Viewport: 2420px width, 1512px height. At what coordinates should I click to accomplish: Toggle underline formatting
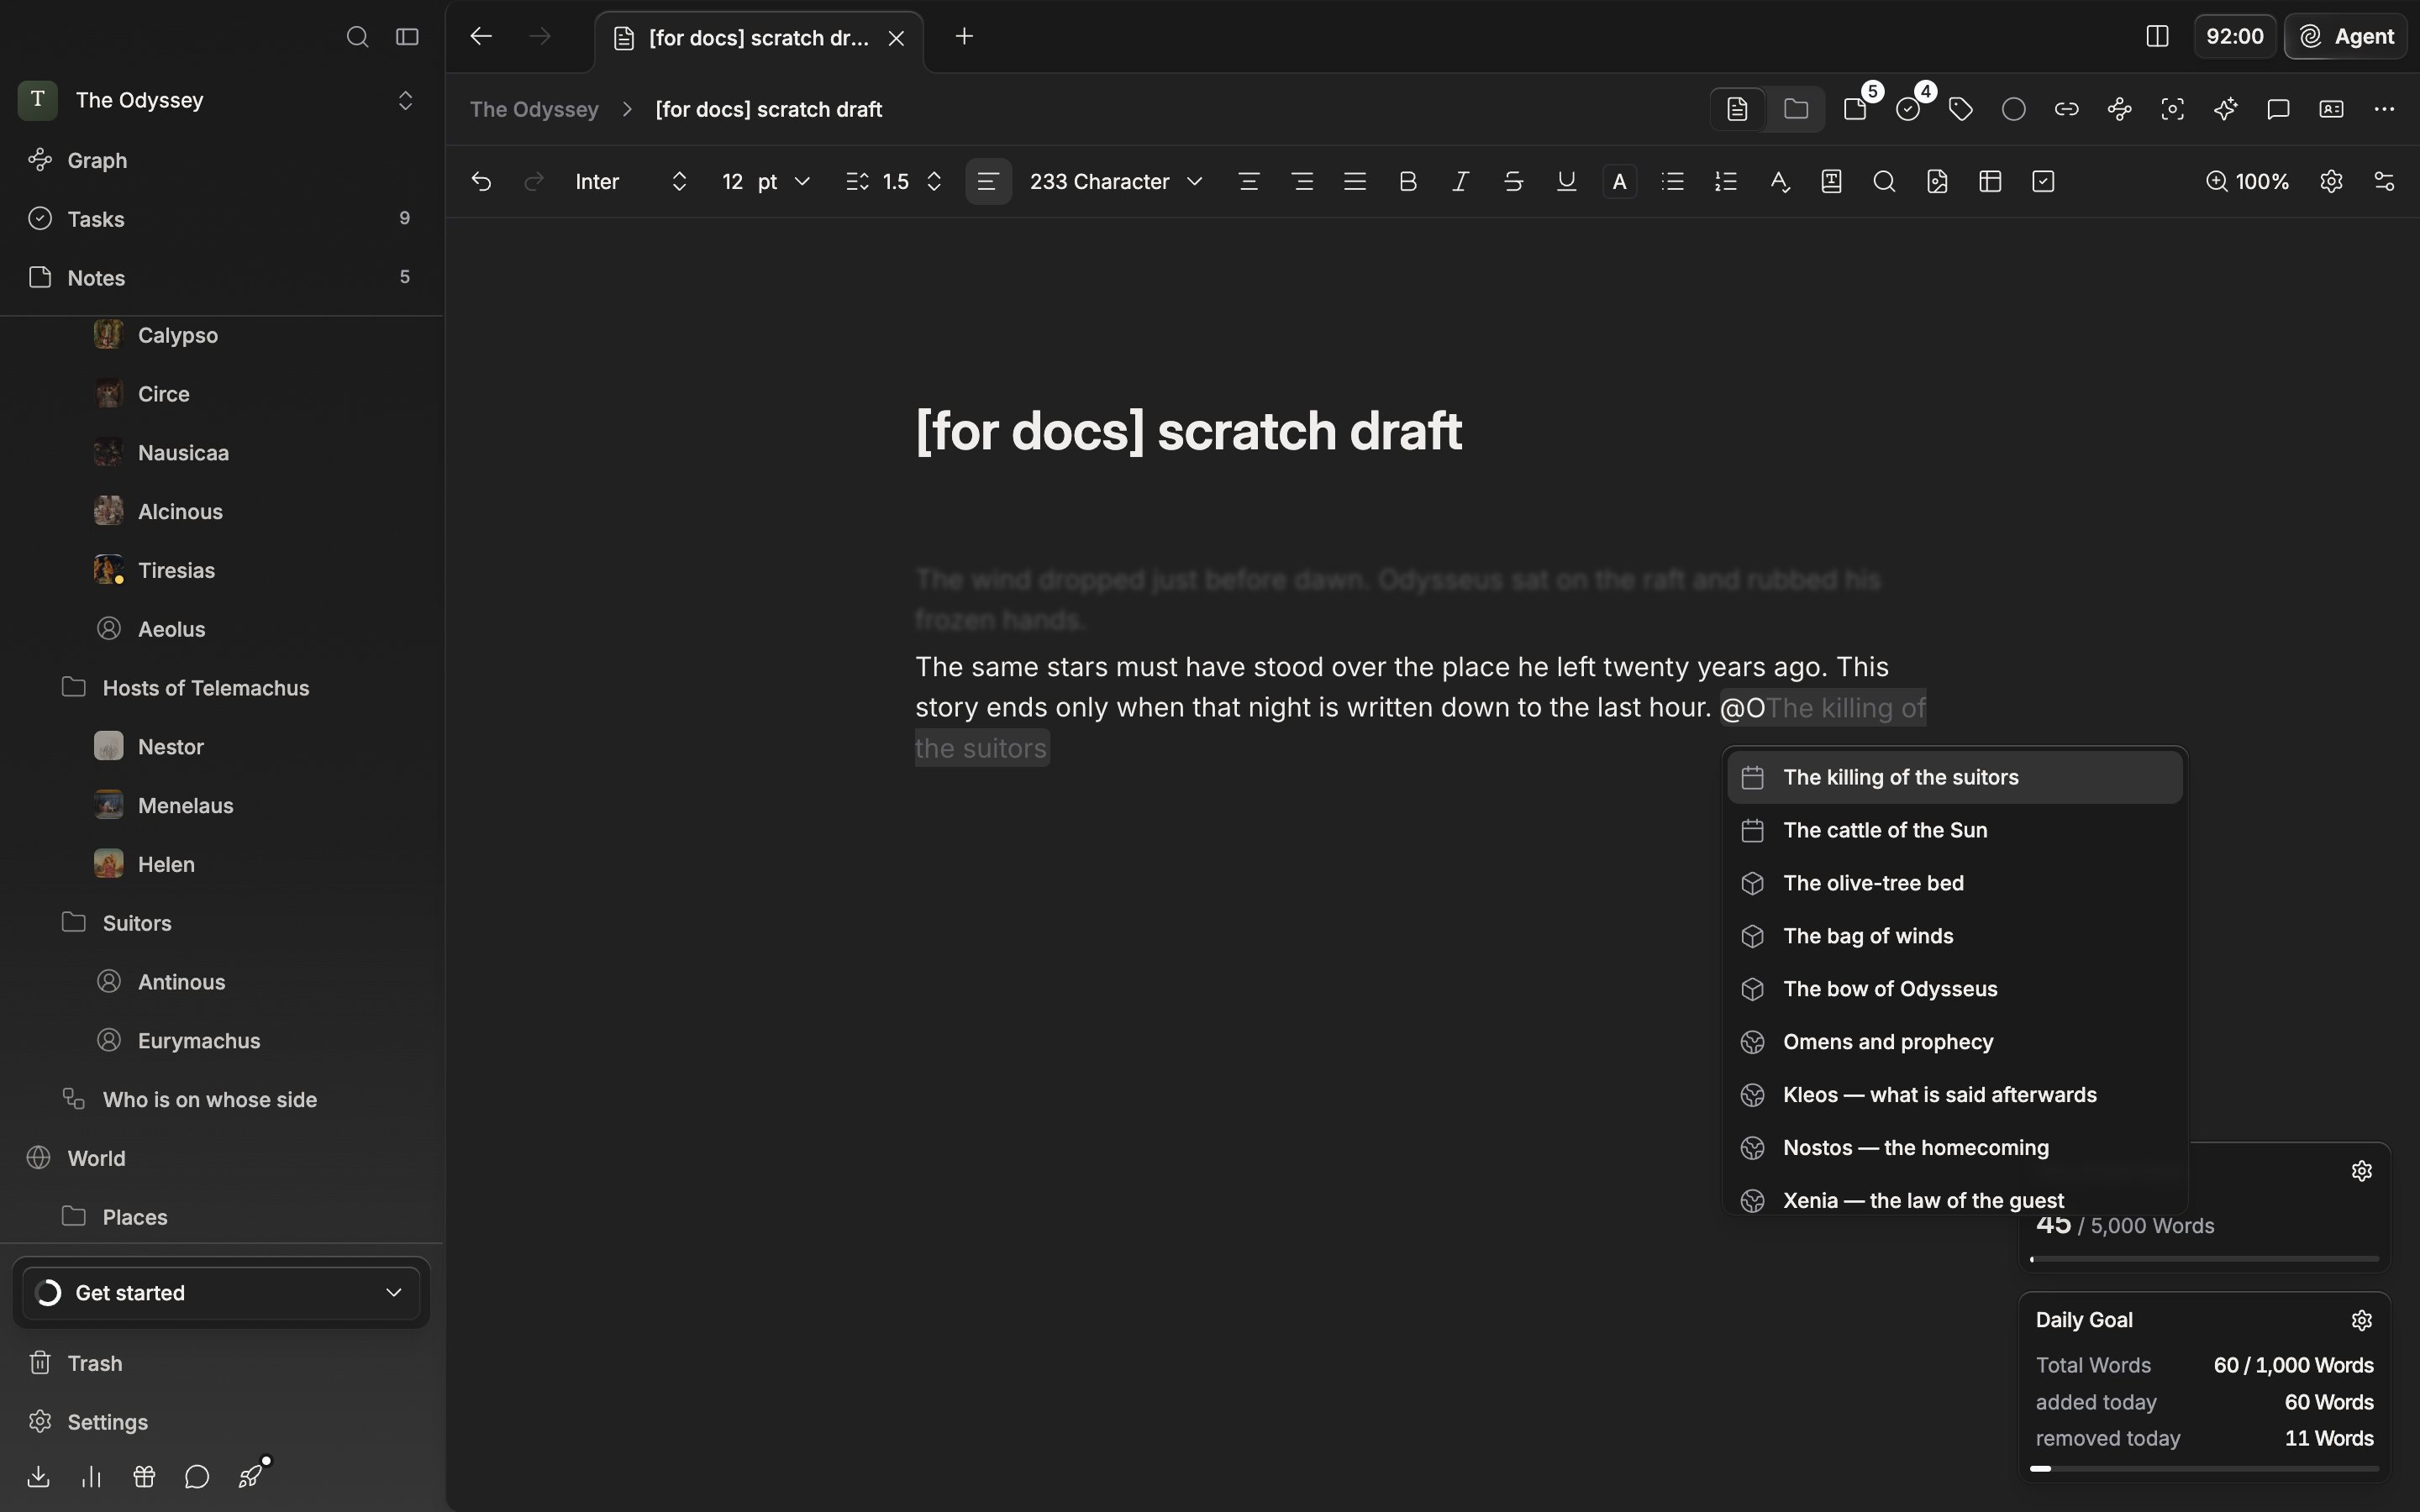click(1567, 182)
